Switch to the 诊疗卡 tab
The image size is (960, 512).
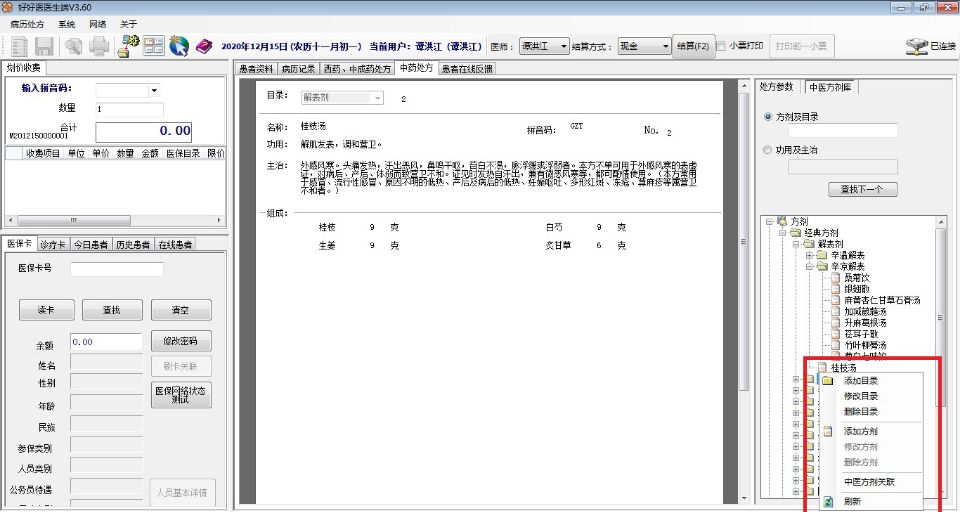(x=53, y=244)
